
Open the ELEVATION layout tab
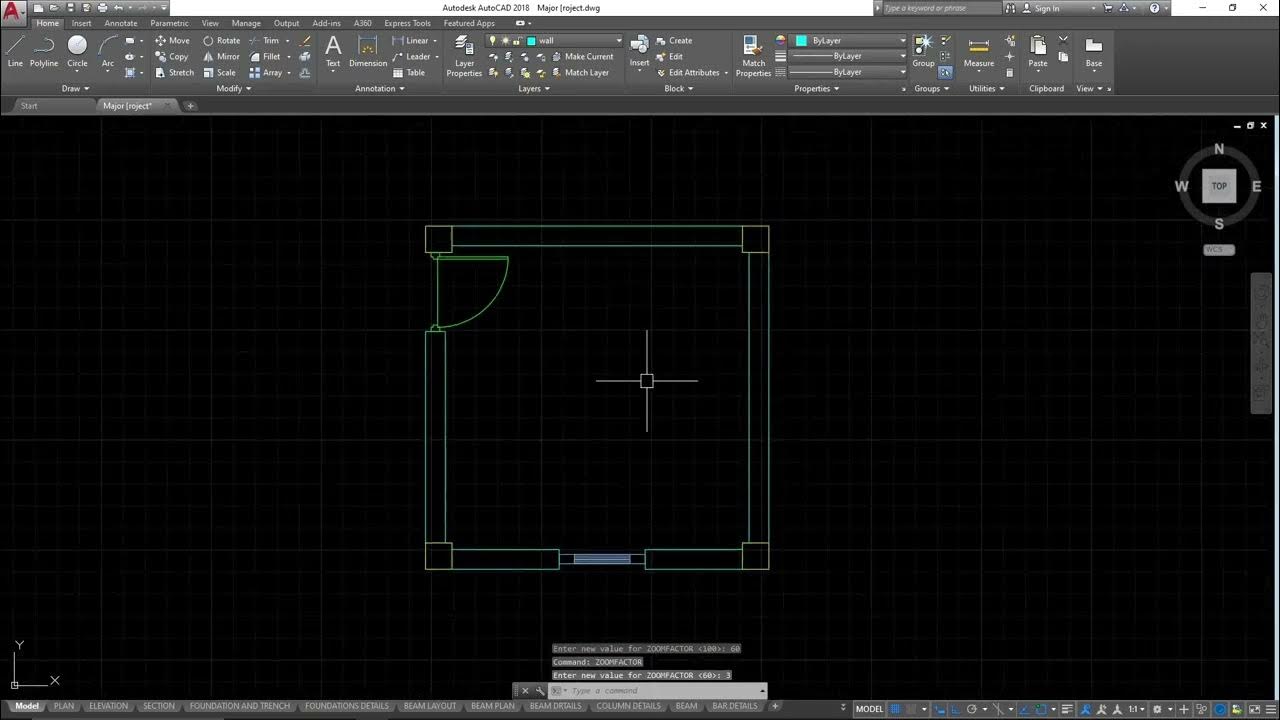[x=108, y=706]
